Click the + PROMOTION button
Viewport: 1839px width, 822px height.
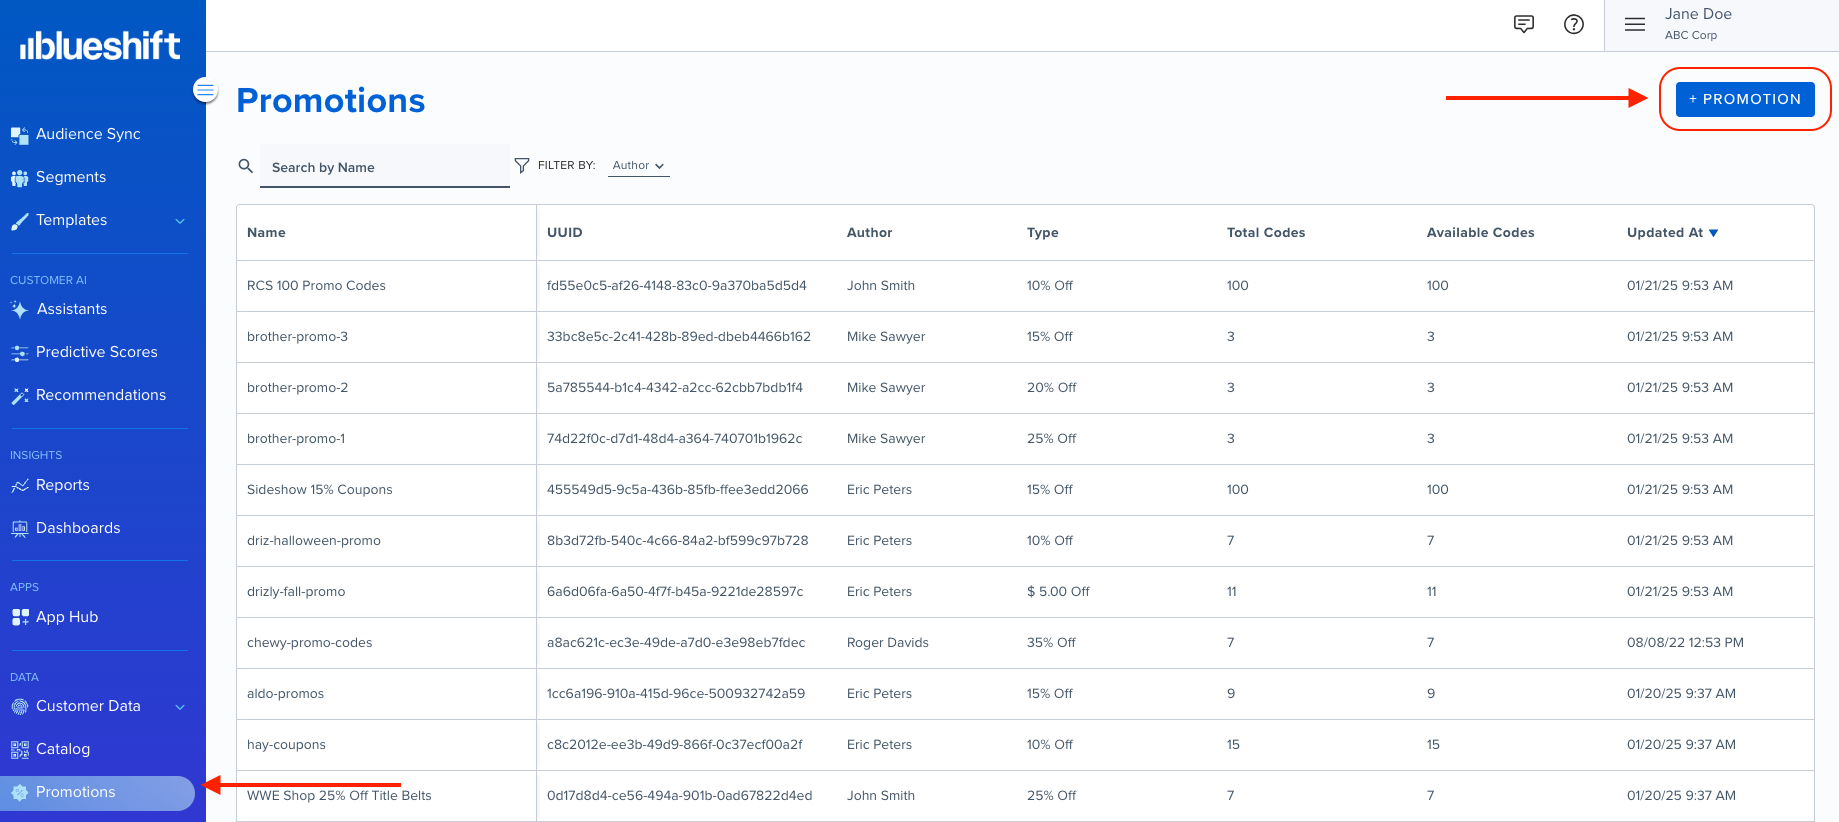coord(1745,99)
